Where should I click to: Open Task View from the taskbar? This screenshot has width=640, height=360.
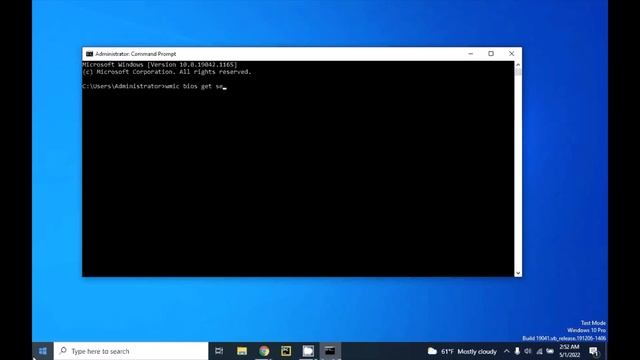click(219, 351)
